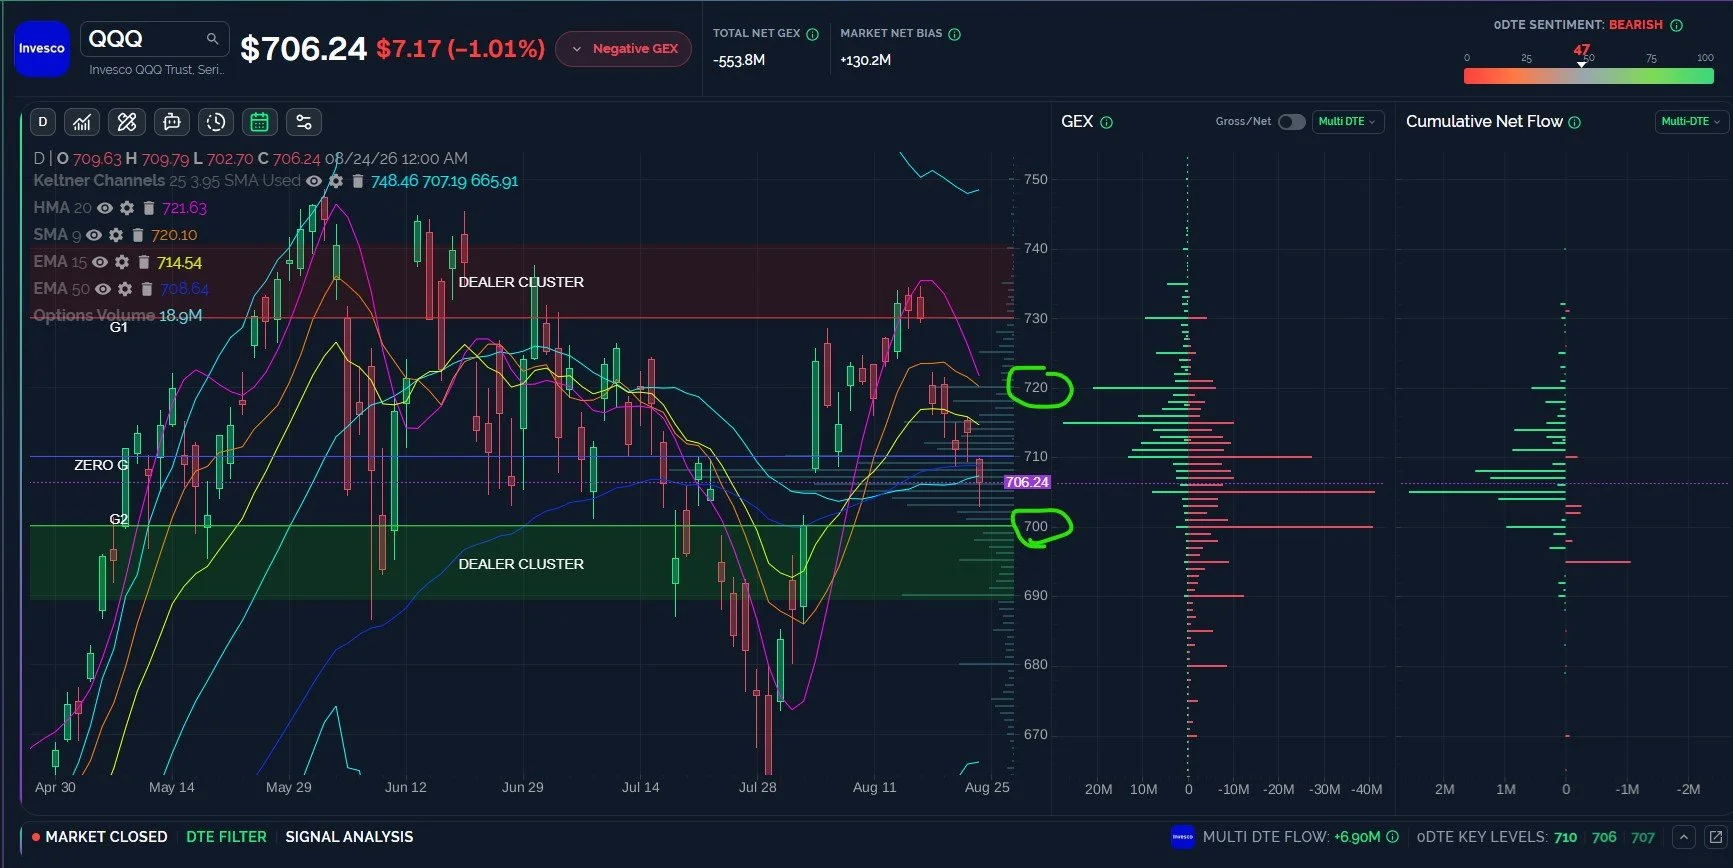
Task: Hide the EMA 15 indicator
Action: point(100,262)
